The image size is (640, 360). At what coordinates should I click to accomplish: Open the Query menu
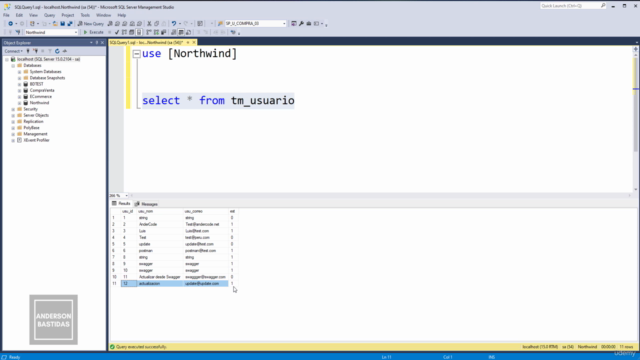(49, 15)
